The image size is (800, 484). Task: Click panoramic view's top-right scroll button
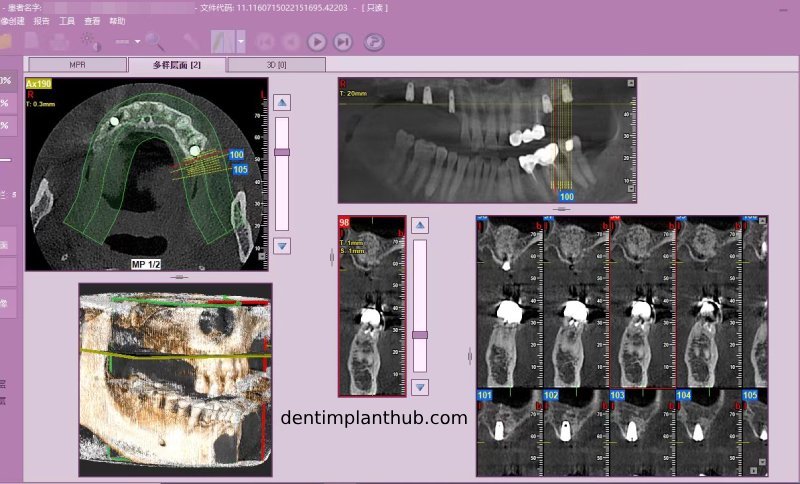click(x=631, y=83)
